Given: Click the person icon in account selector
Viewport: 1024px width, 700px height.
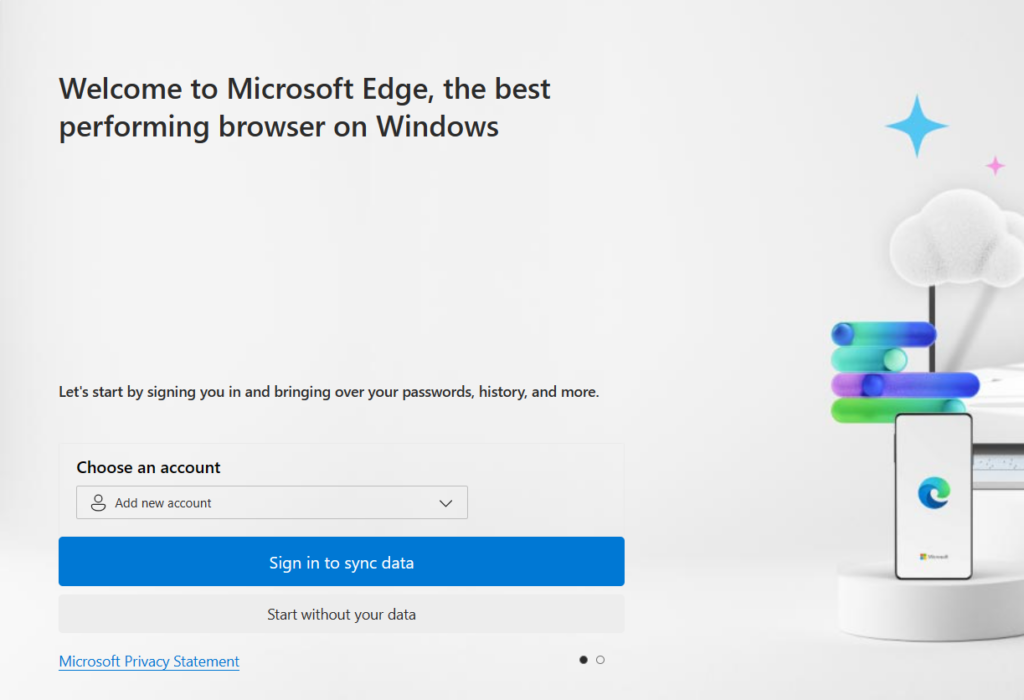Looking at the screenshot, I should [98, 503].
